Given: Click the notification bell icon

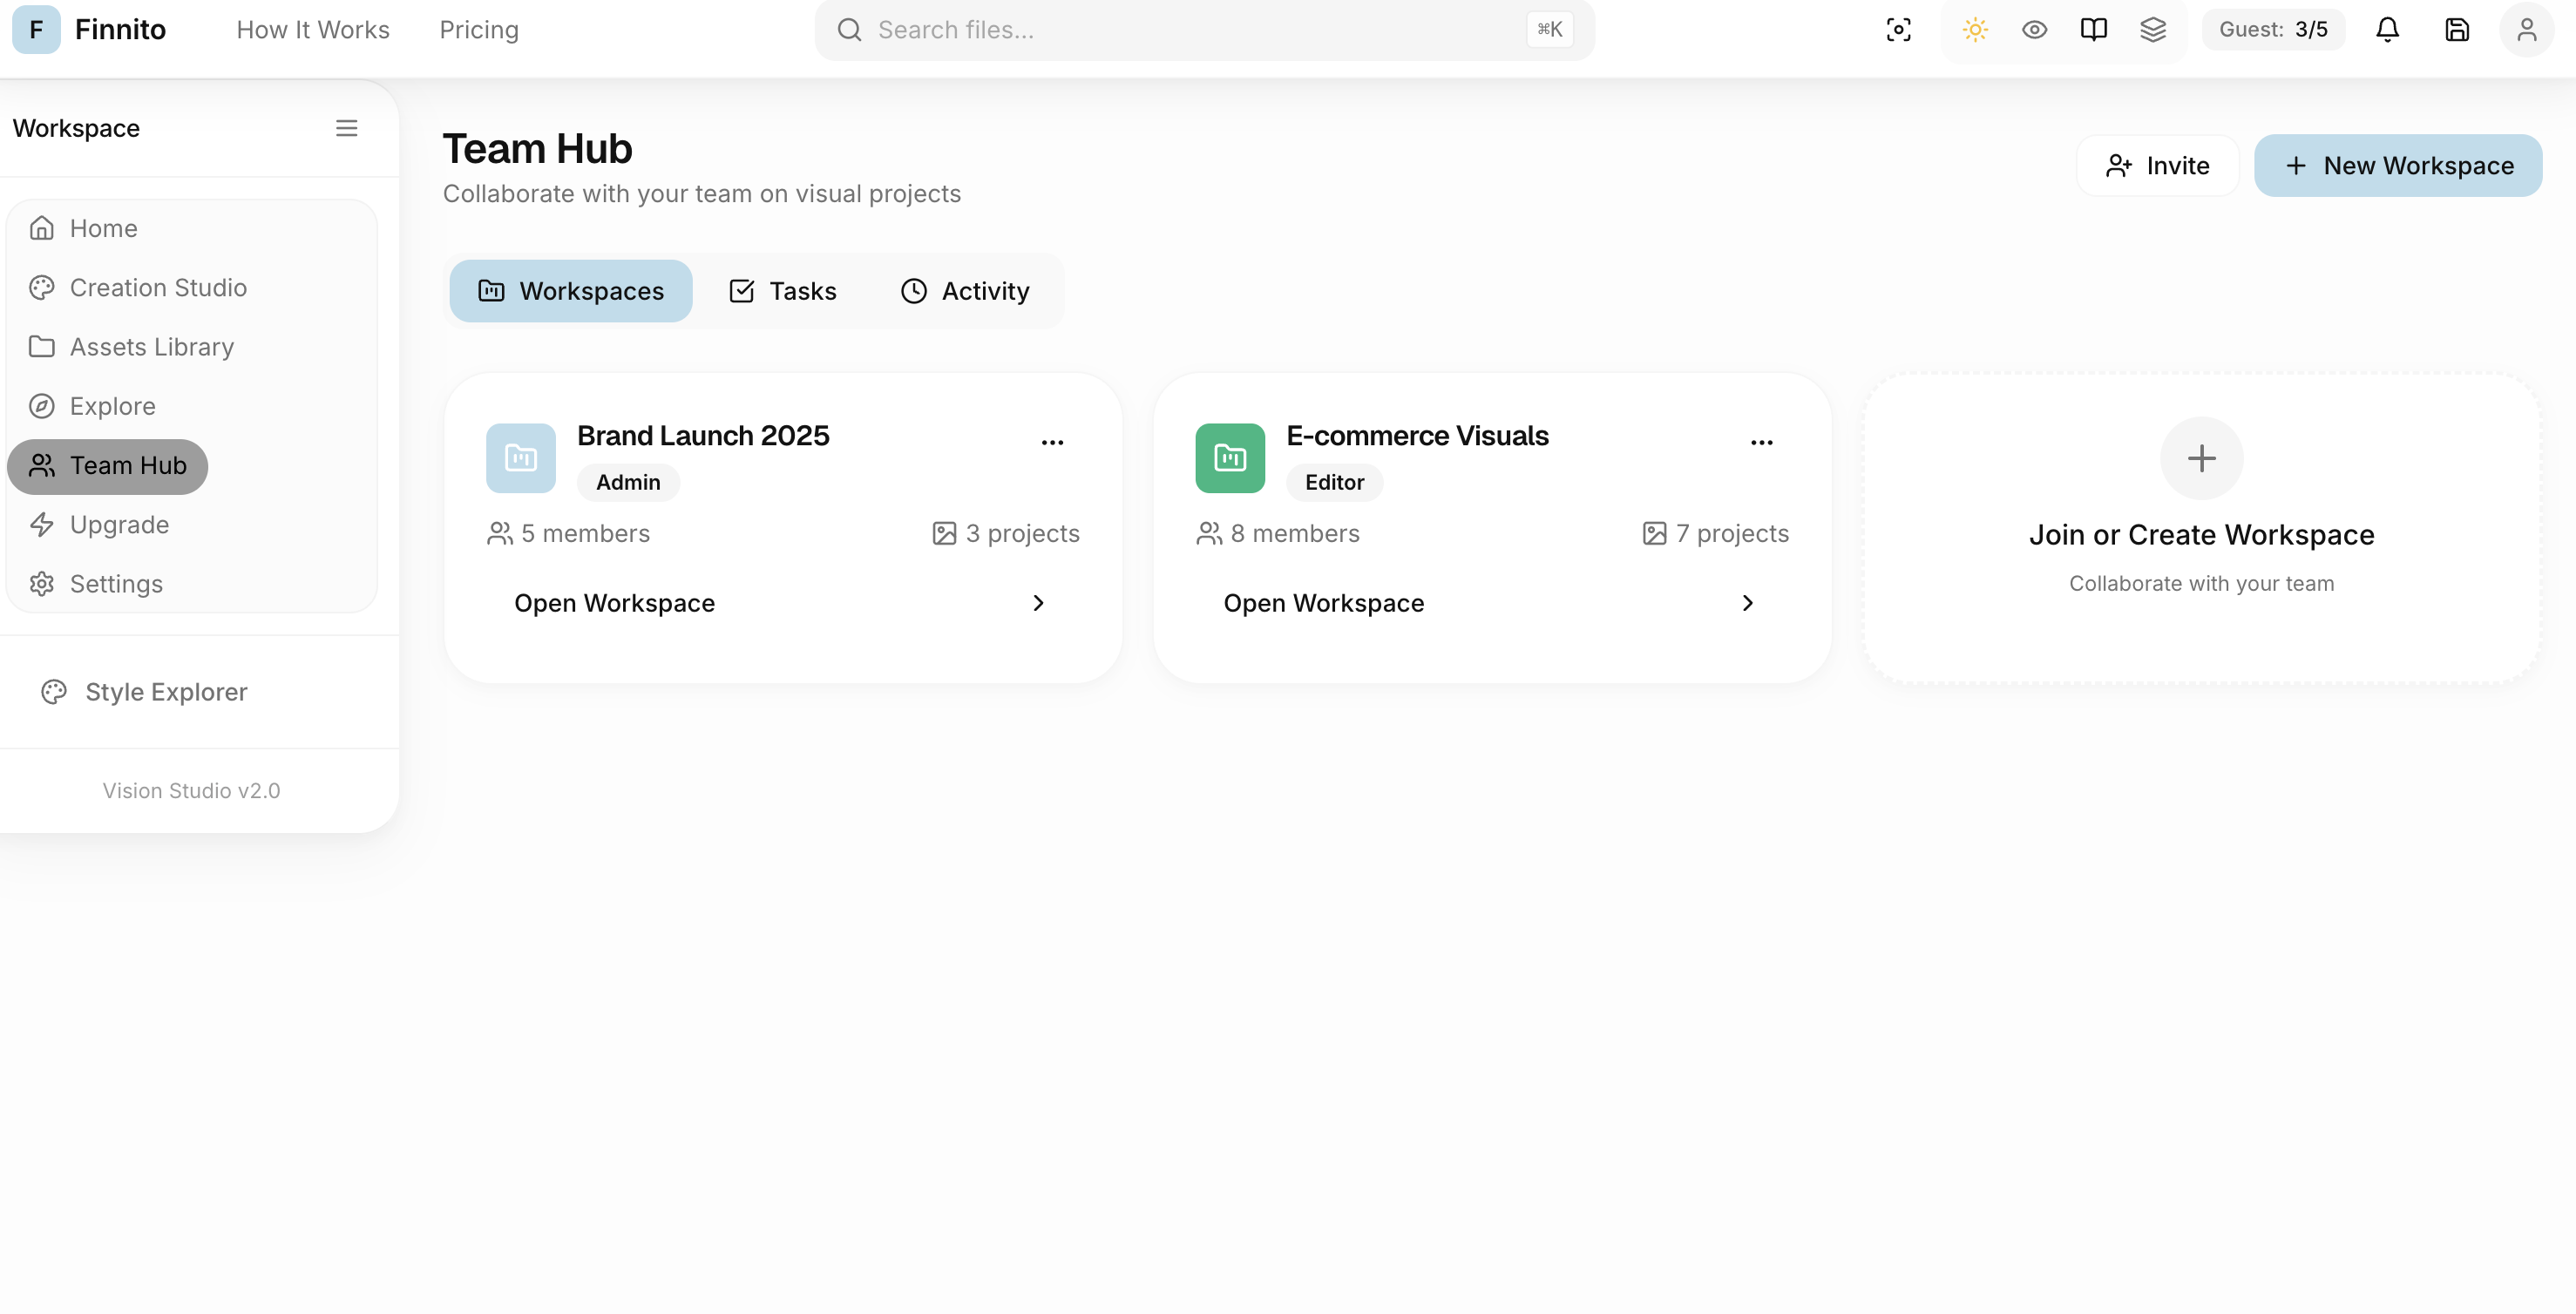Looking at the screenshot, I should (2386, 29).
